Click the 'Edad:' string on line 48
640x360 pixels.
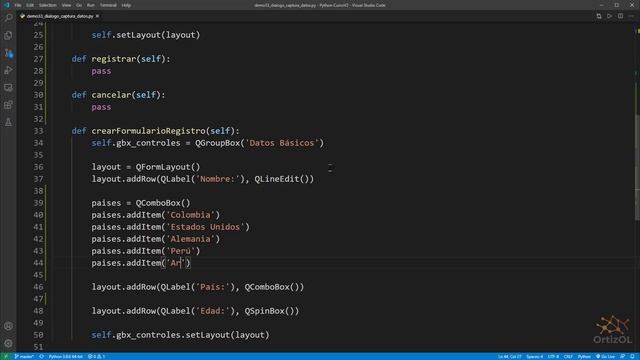point(213,311)
